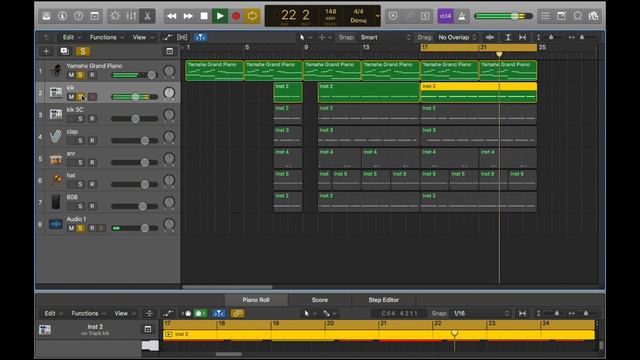Toggle green MIDI In button in Piano Roll

point(200,313)
